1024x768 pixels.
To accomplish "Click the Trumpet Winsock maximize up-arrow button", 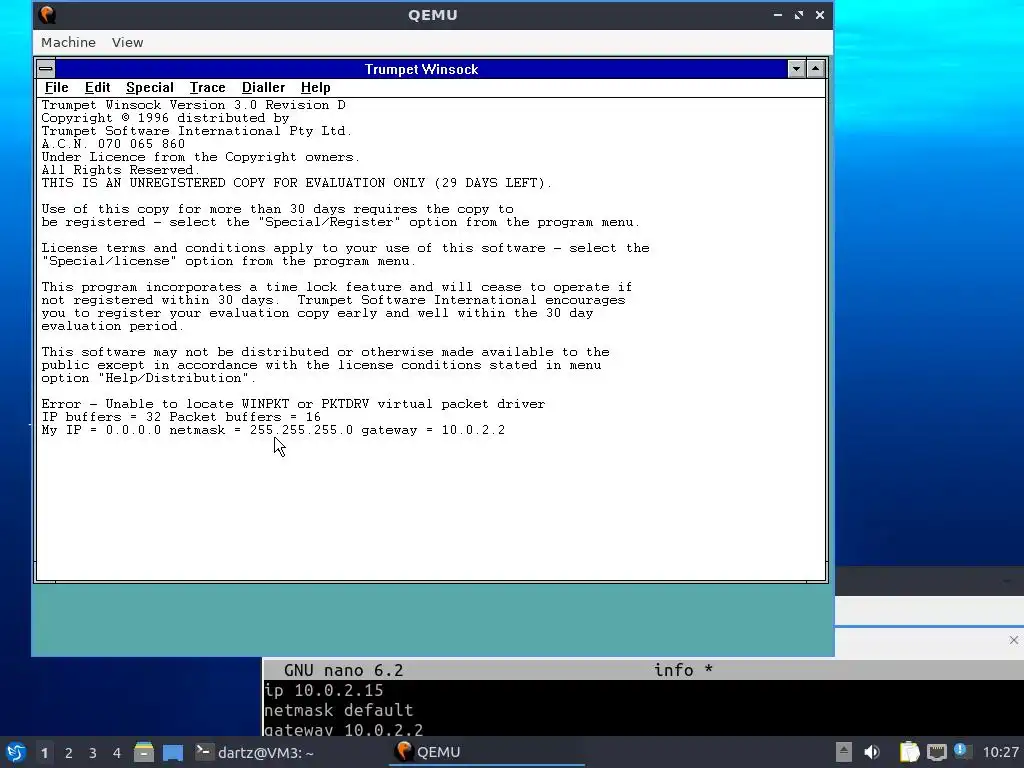I will [816, 69].
